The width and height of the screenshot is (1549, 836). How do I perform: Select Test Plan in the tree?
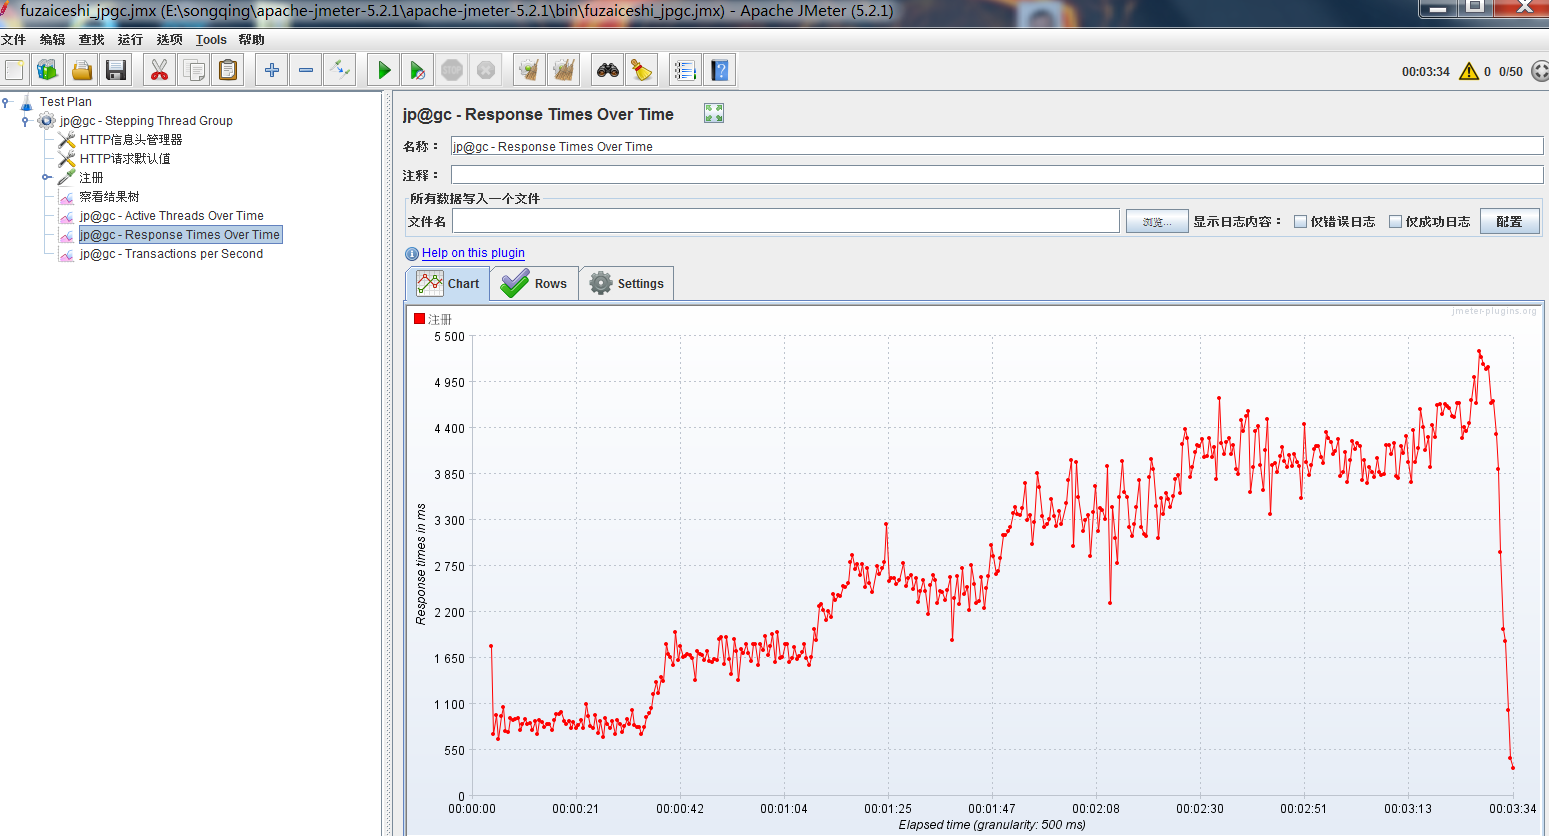pos(66,101)
